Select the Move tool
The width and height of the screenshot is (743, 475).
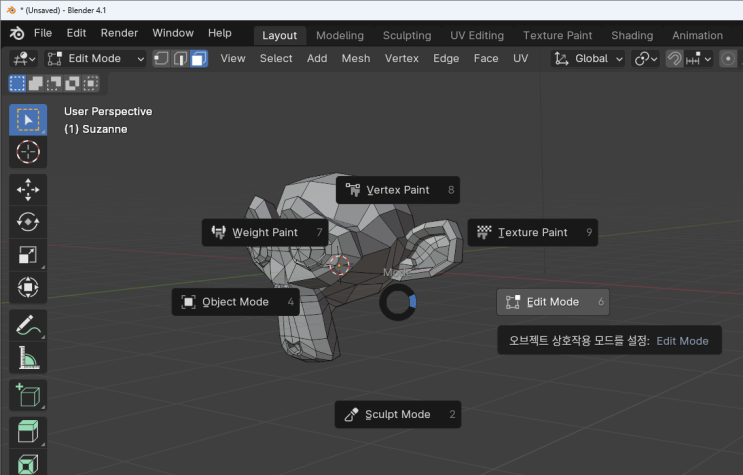point(28,190)
